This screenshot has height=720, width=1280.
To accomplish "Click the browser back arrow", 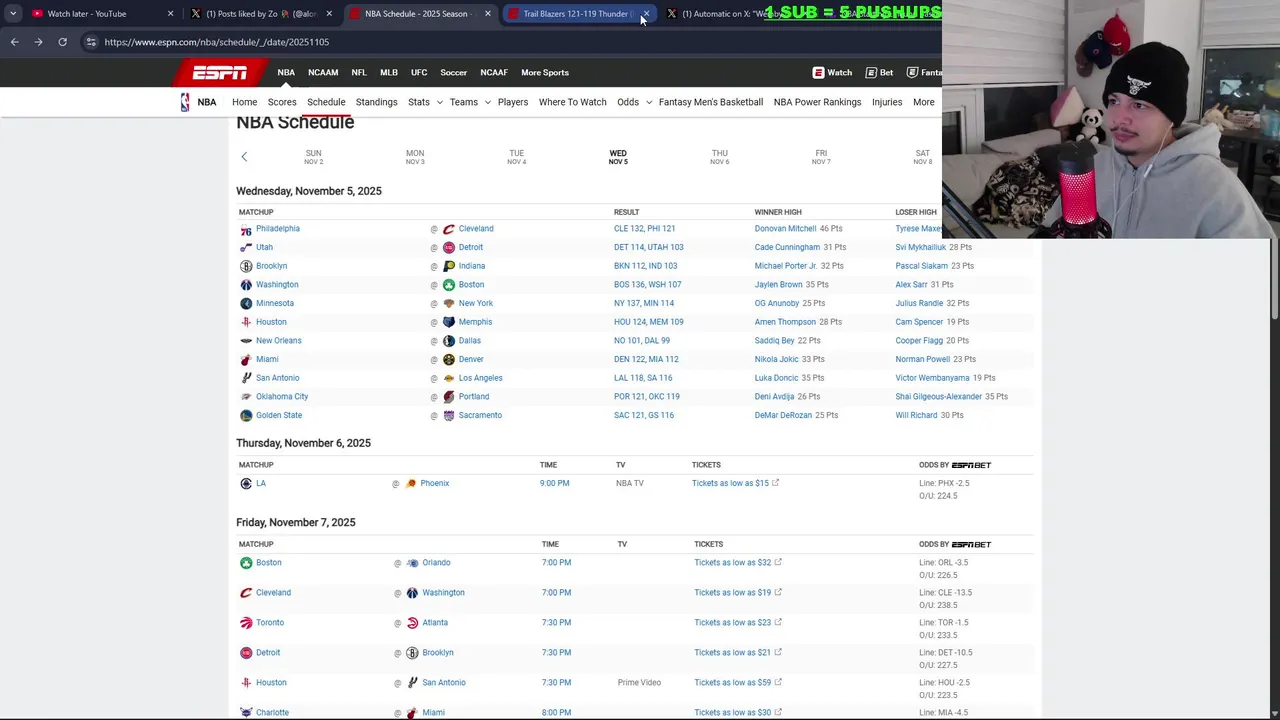I will pos(14,42).
